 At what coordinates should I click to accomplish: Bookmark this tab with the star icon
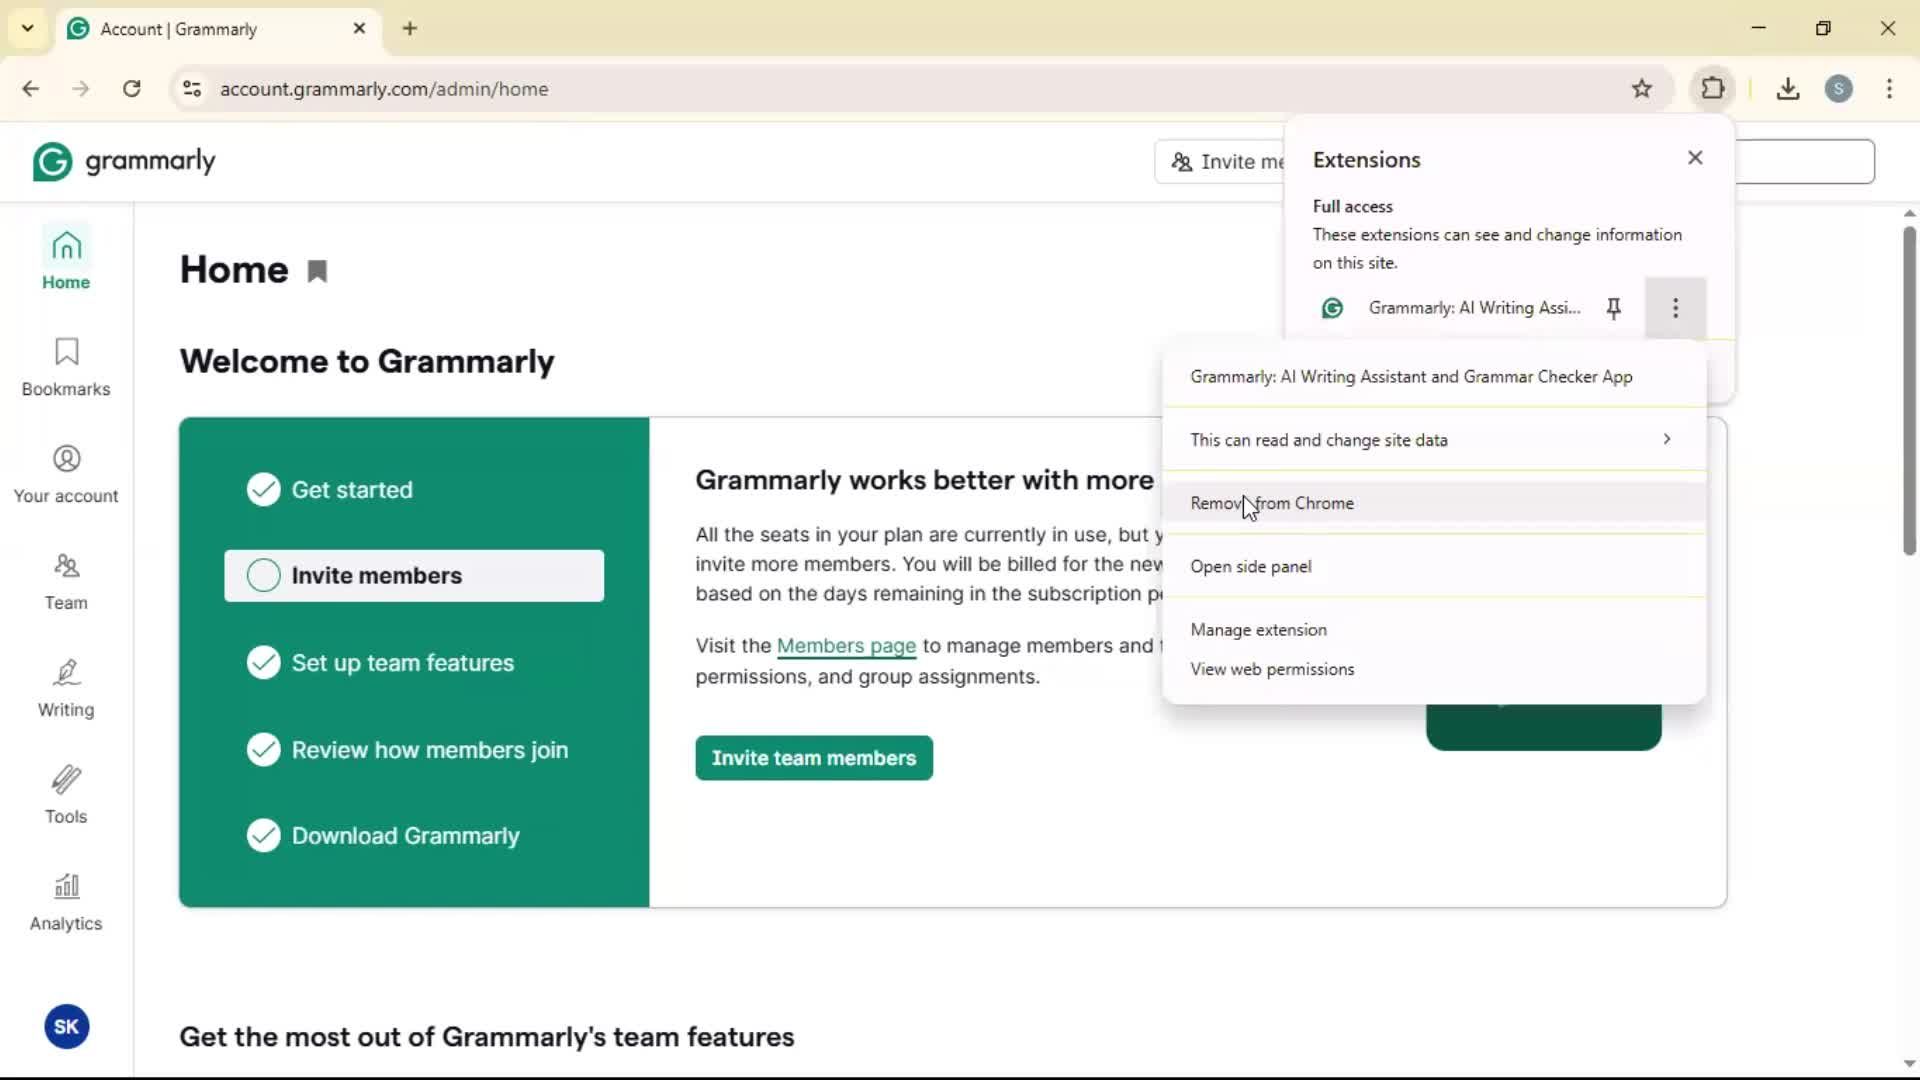click(1642, 89)
